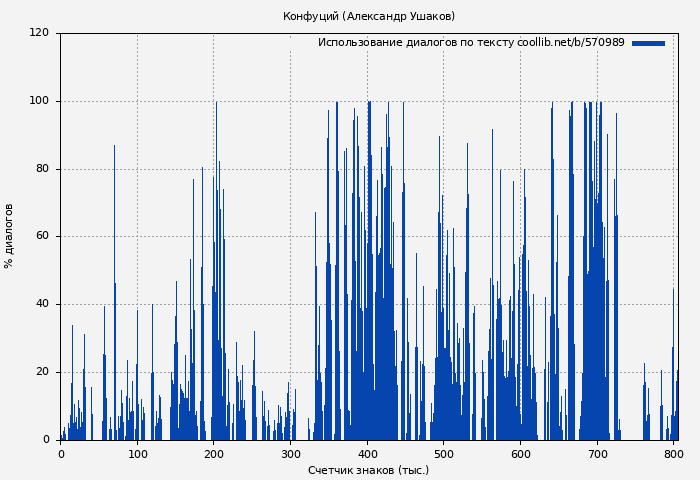The width and height of the screenshot is (700, 480).
Task: Click the y-axis tick label 20
Action: (x=42, y=372)
